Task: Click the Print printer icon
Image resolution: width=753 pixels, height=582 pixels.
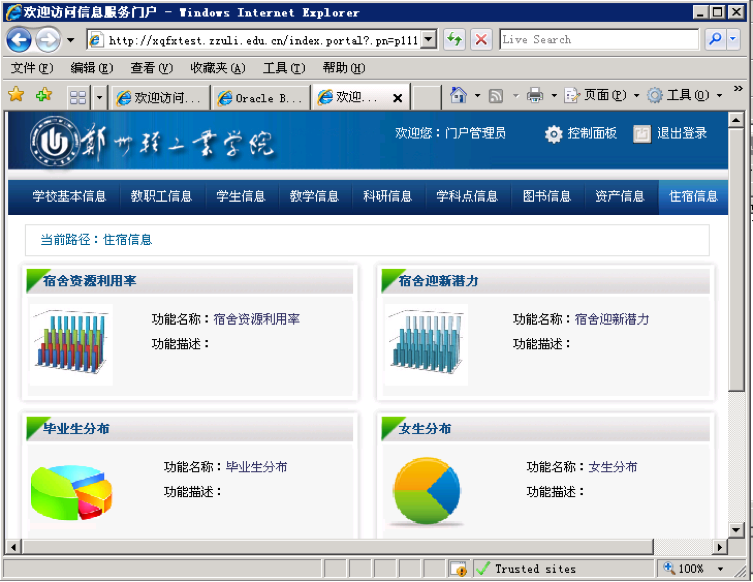Action: [x=535, y=96]
